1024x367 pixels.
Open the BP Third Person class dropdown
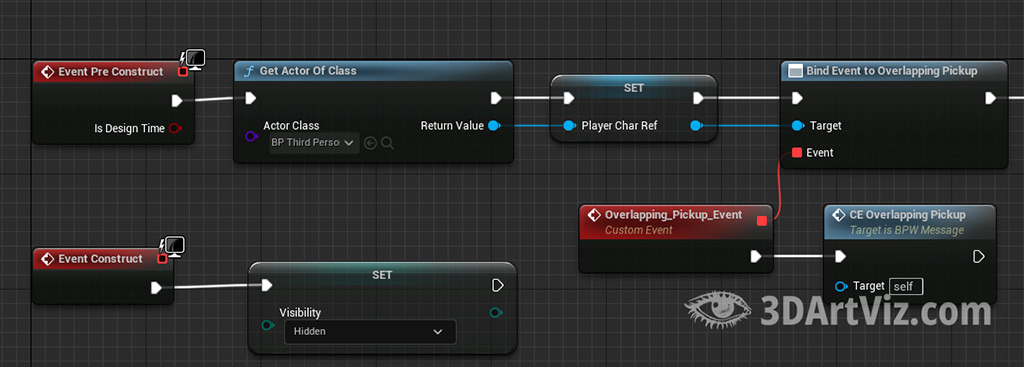[x=314, y=142]
